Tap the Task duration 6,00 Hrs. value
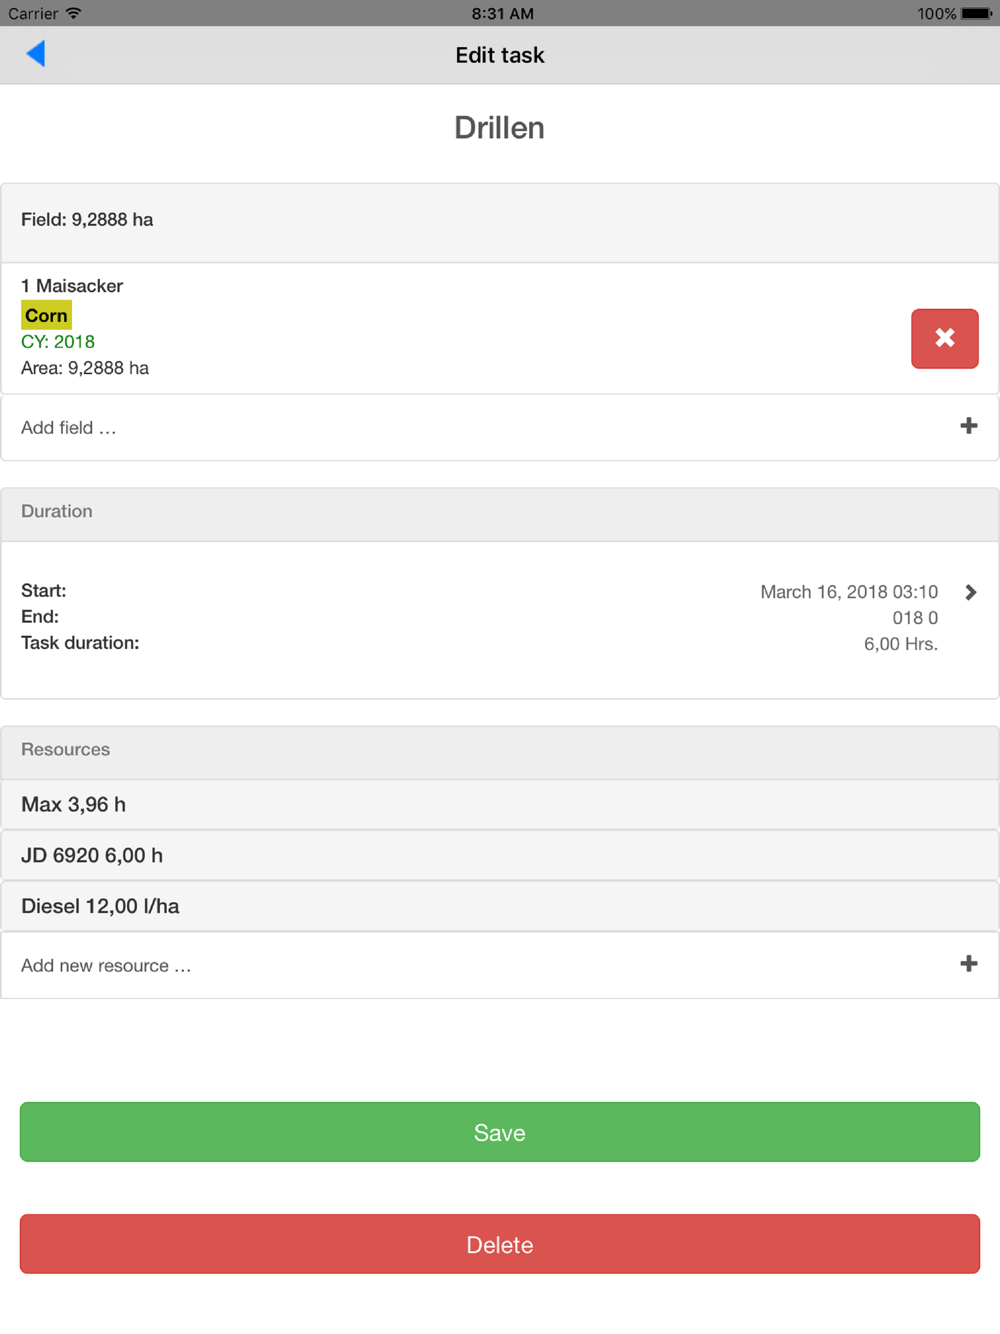1000x1334 pixels. point(900,644)
